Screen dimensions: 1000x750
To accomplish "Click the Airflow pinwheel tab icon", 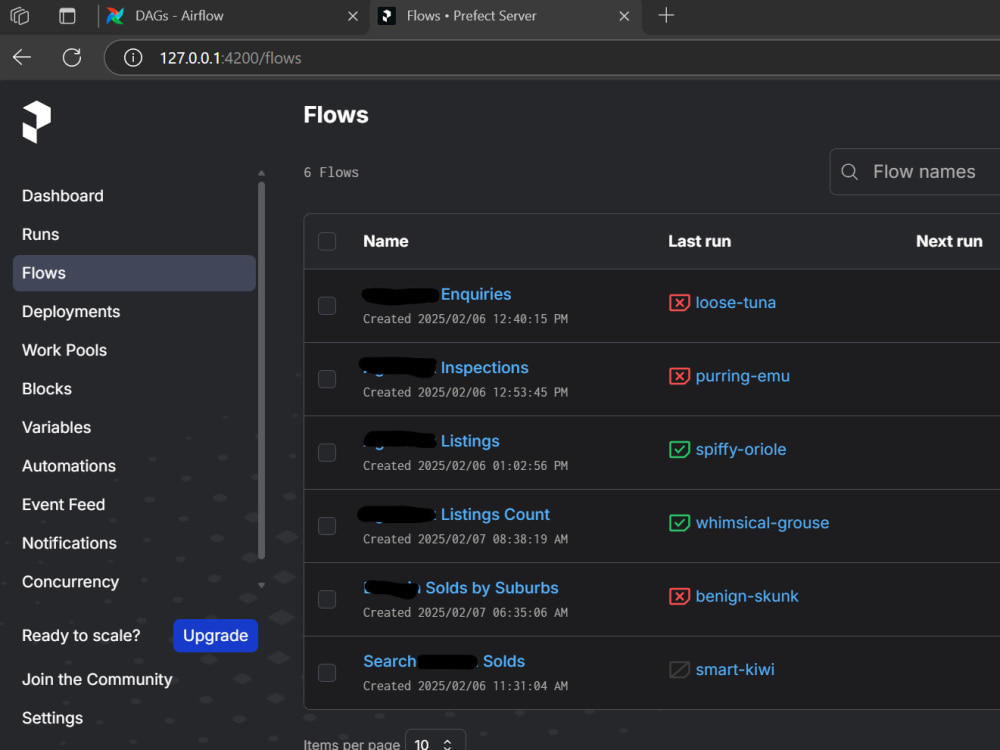I will click(115, 15).
